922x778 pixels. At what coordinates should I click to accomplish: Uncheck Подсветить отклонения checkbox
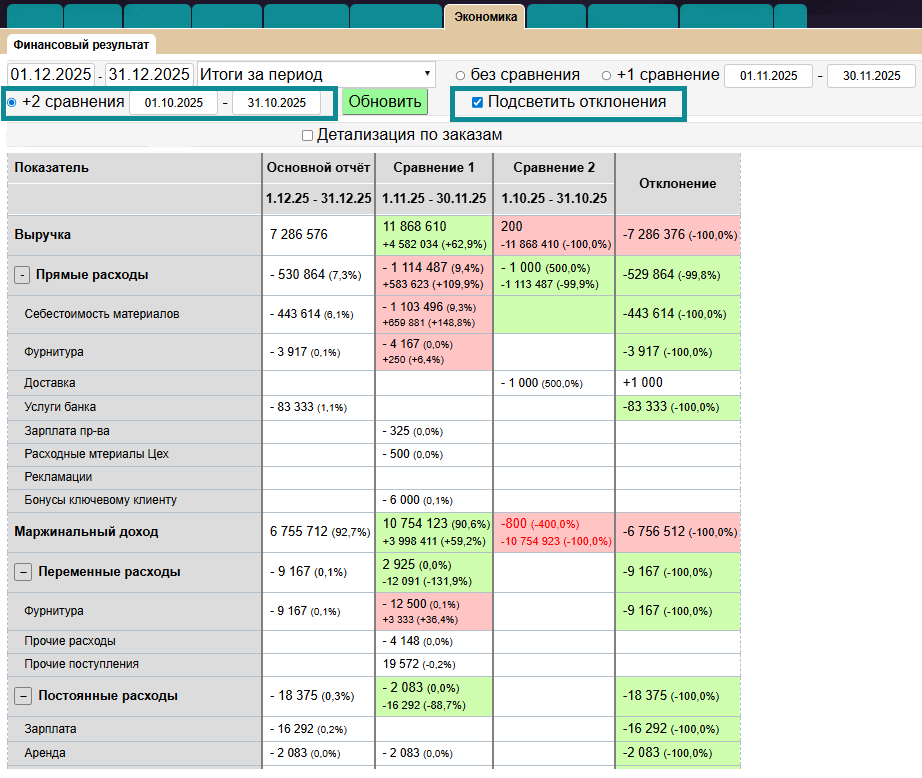tap(478, 103)
